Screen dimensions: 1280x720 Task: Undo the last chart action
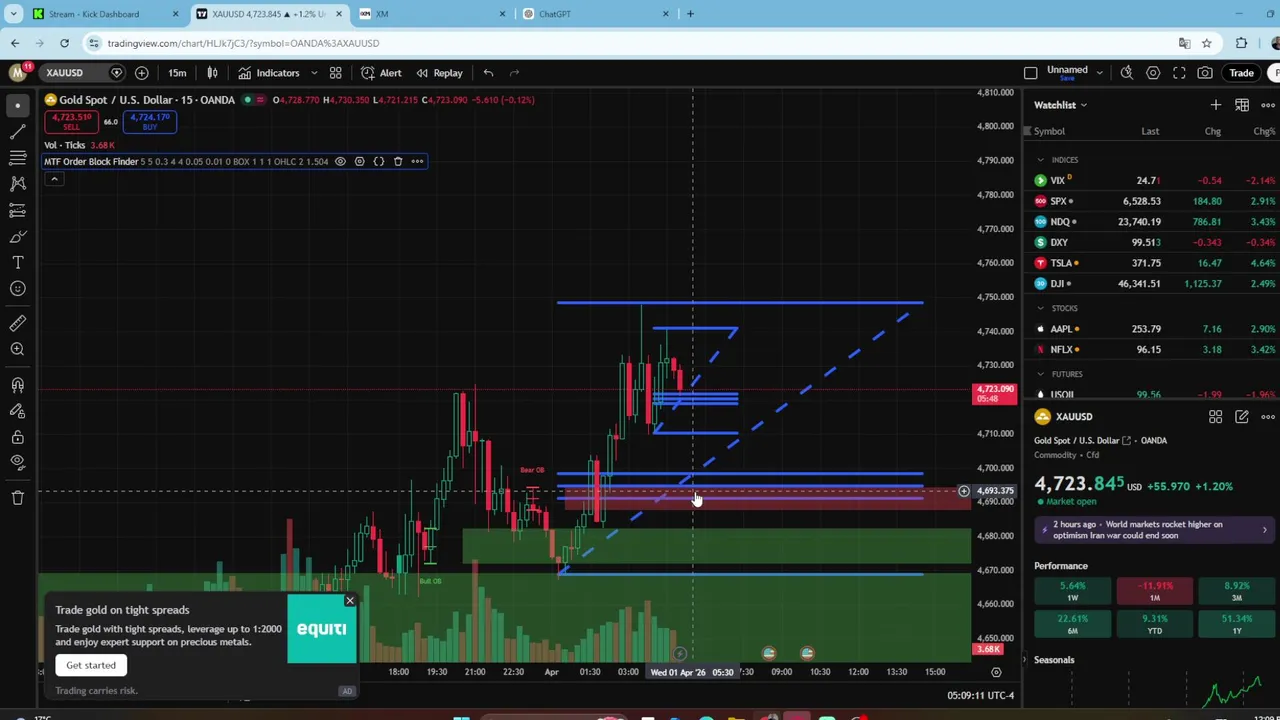[x=488, y=72]
